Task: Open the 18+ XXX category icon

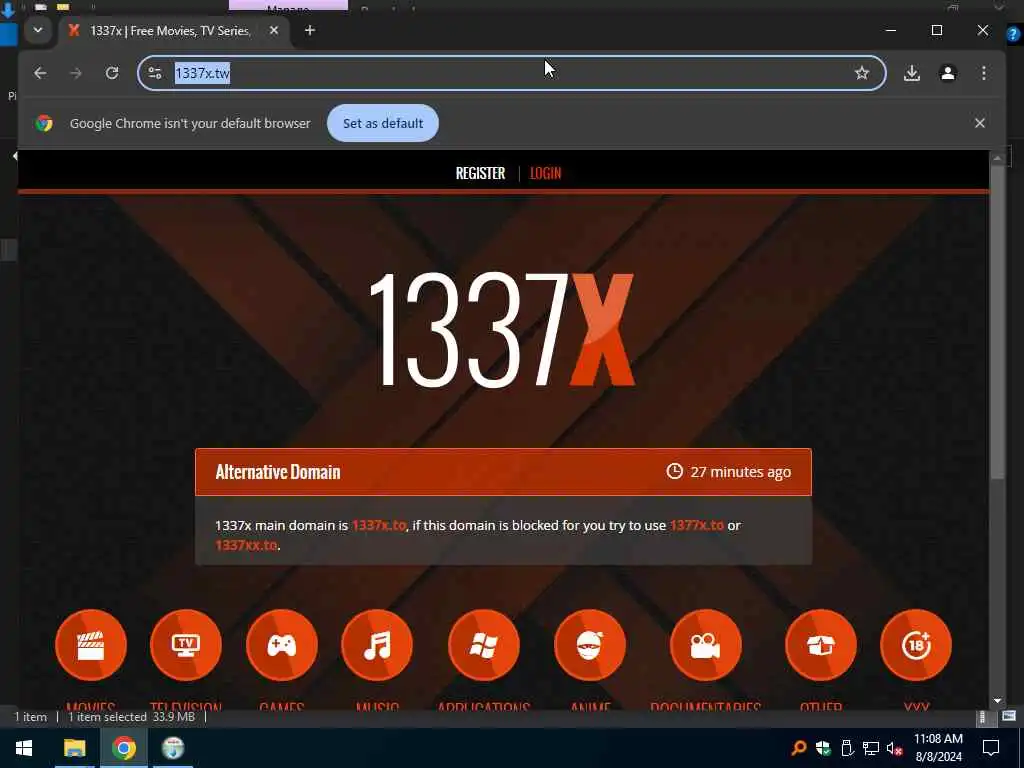Action: (x=916, y=645)
